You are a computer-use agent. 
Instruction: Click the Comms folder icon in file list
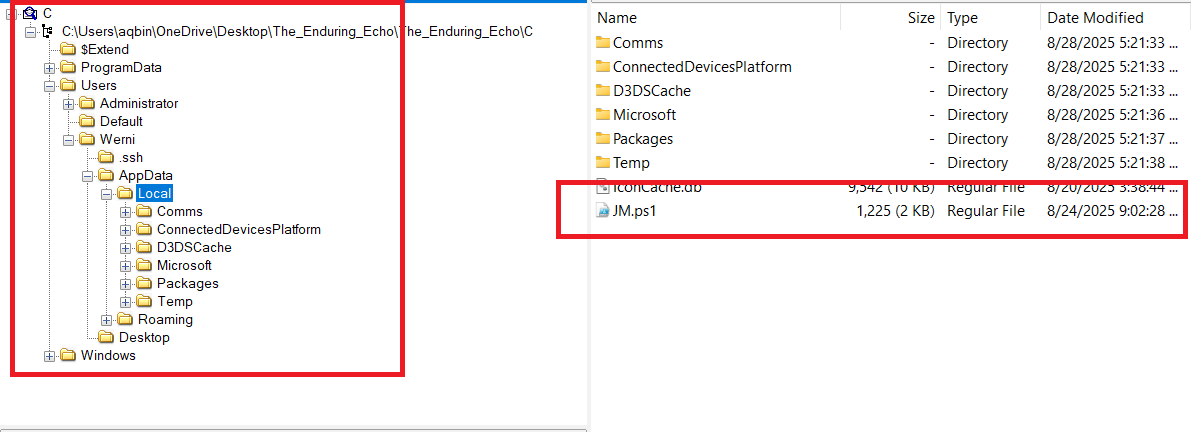tap(602, 43)
